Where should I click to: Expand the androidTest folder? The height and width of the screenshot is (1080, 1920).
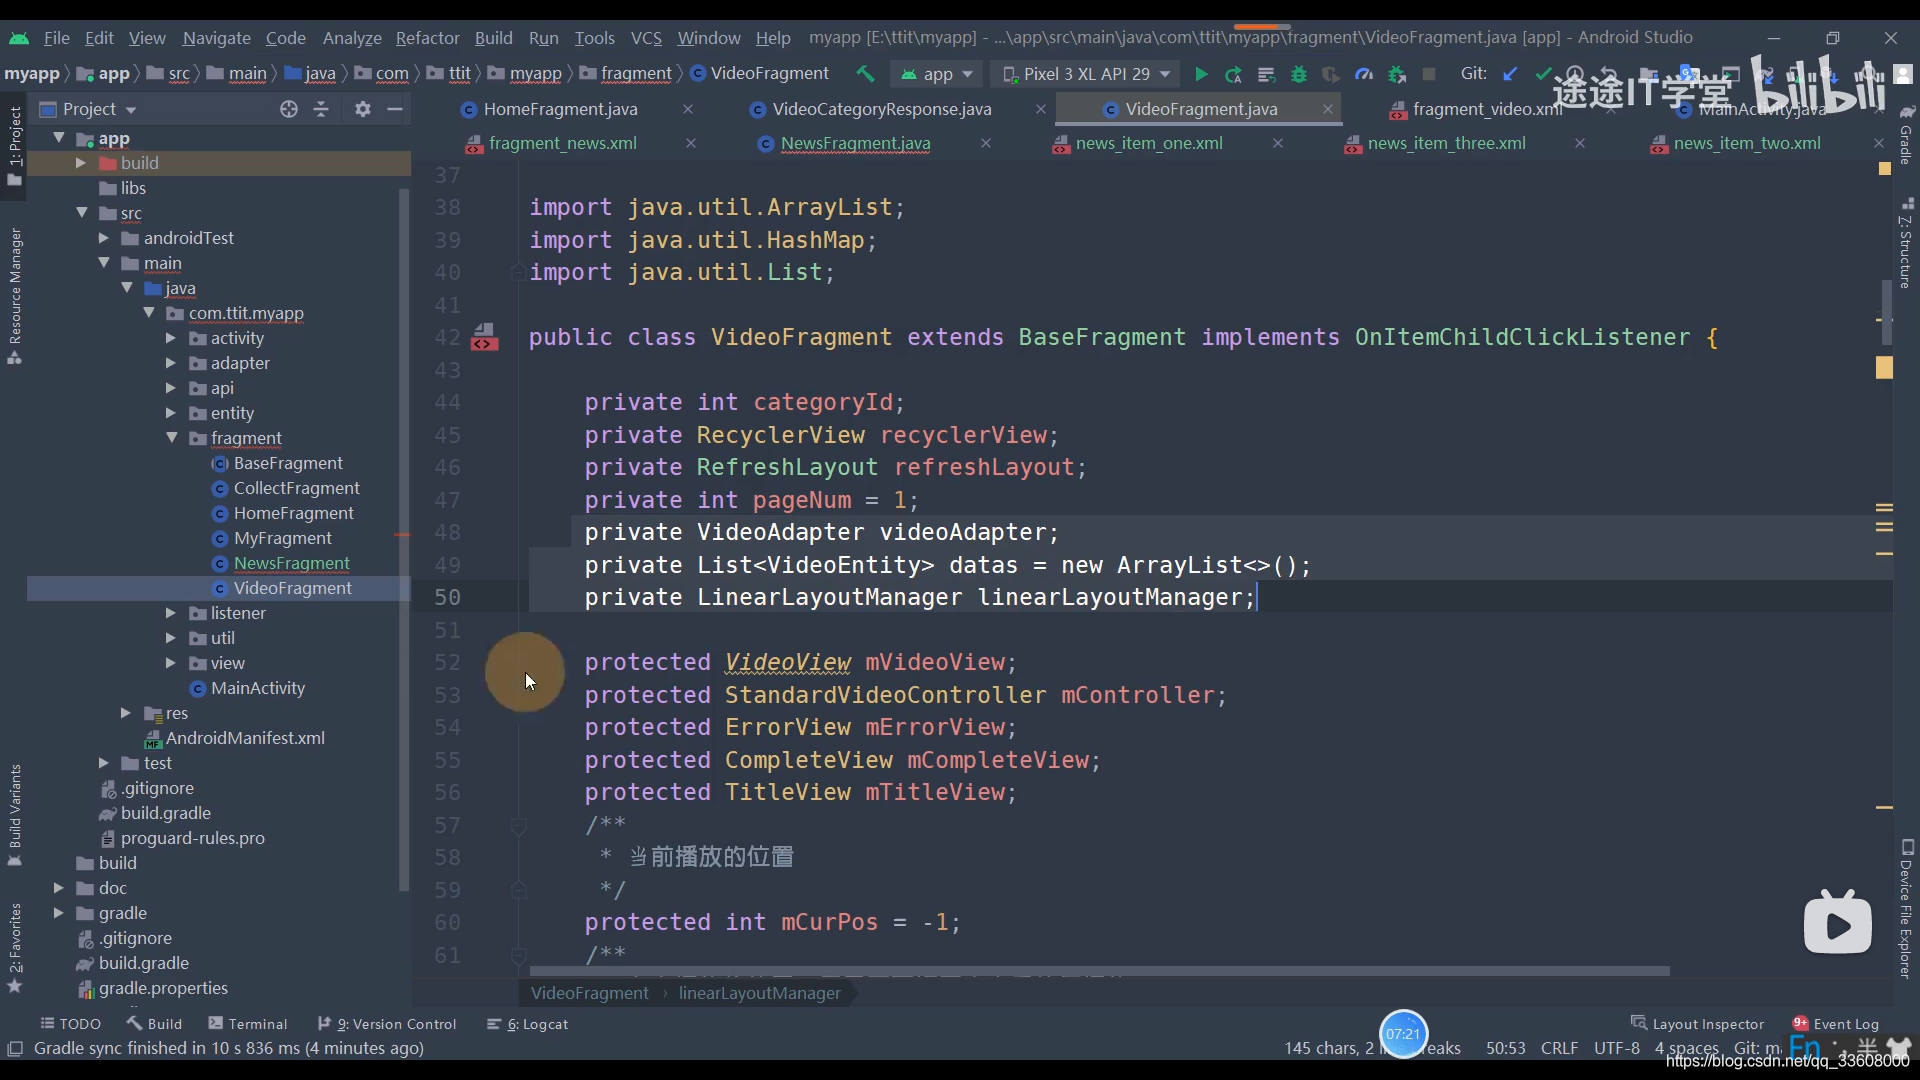coord(103,238)
